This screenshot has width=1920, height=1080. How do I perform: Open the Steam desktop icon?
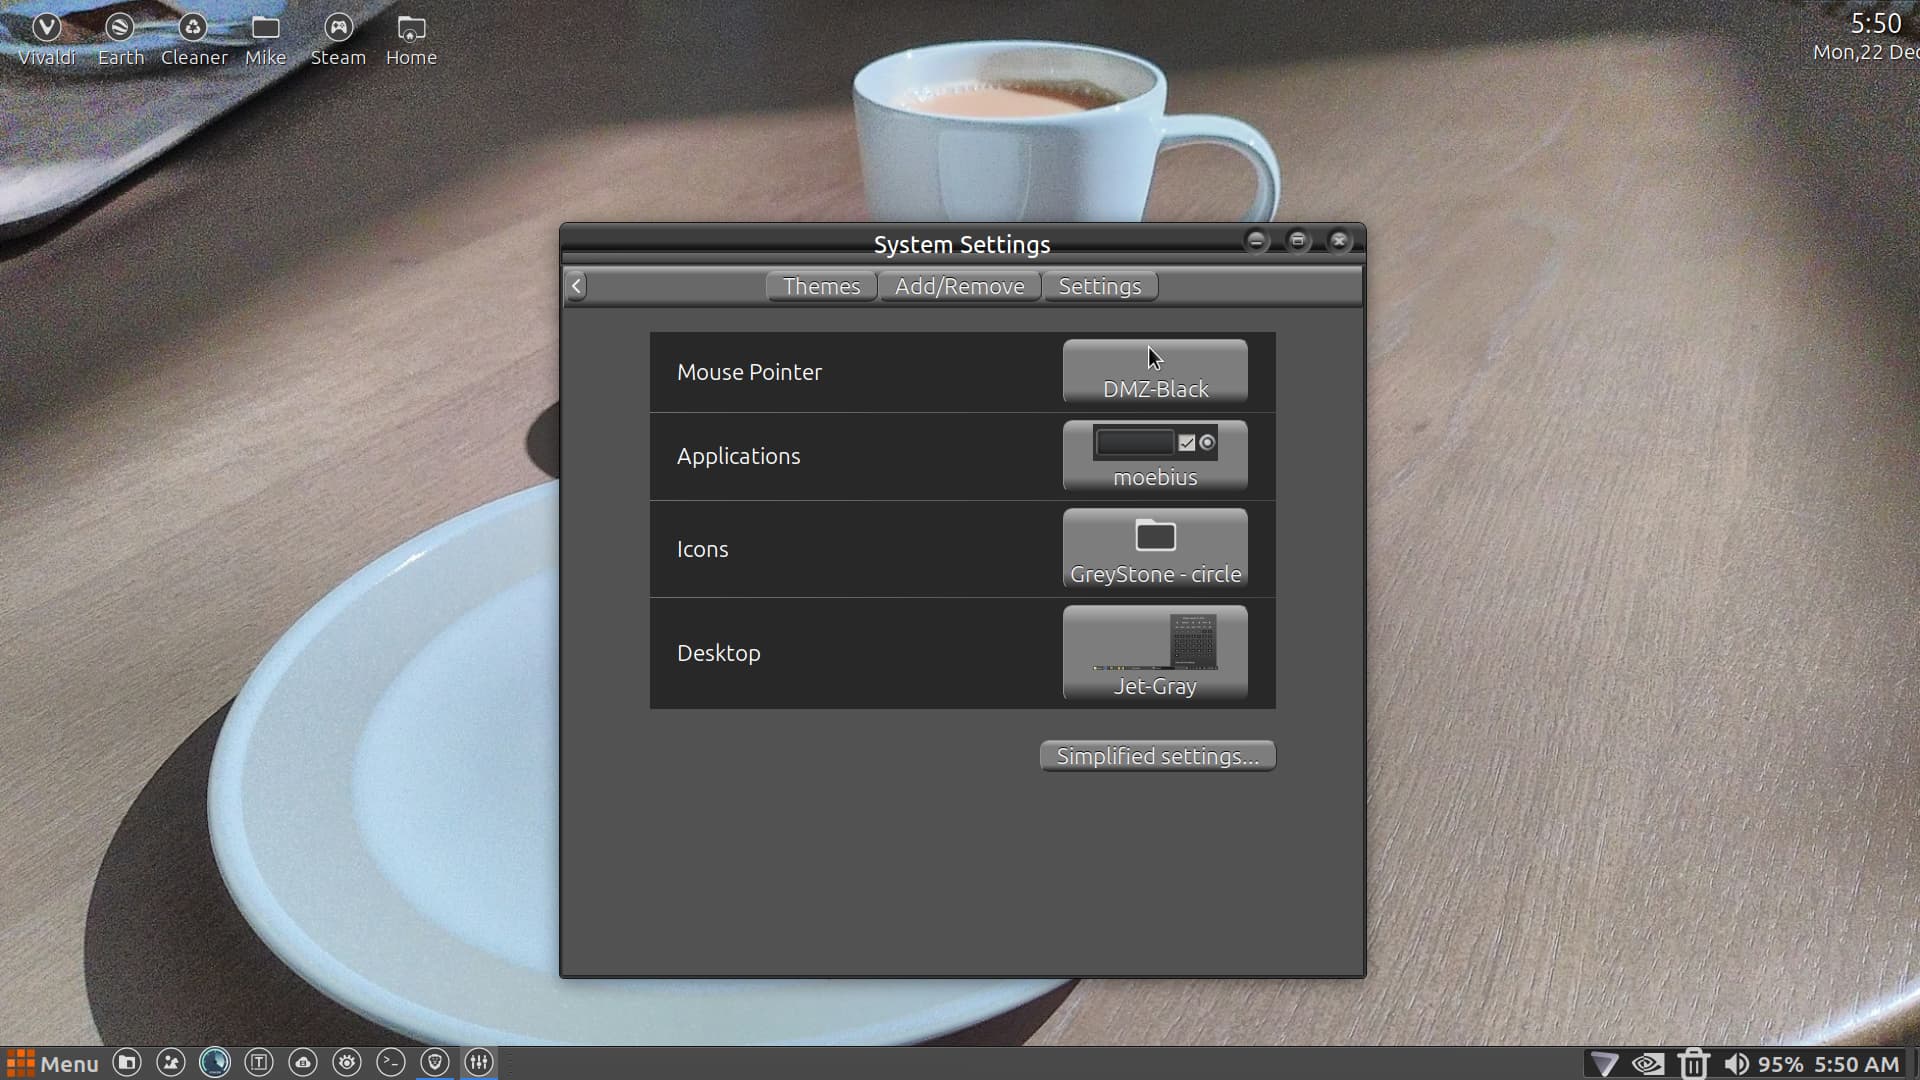(x=338, y=40)
